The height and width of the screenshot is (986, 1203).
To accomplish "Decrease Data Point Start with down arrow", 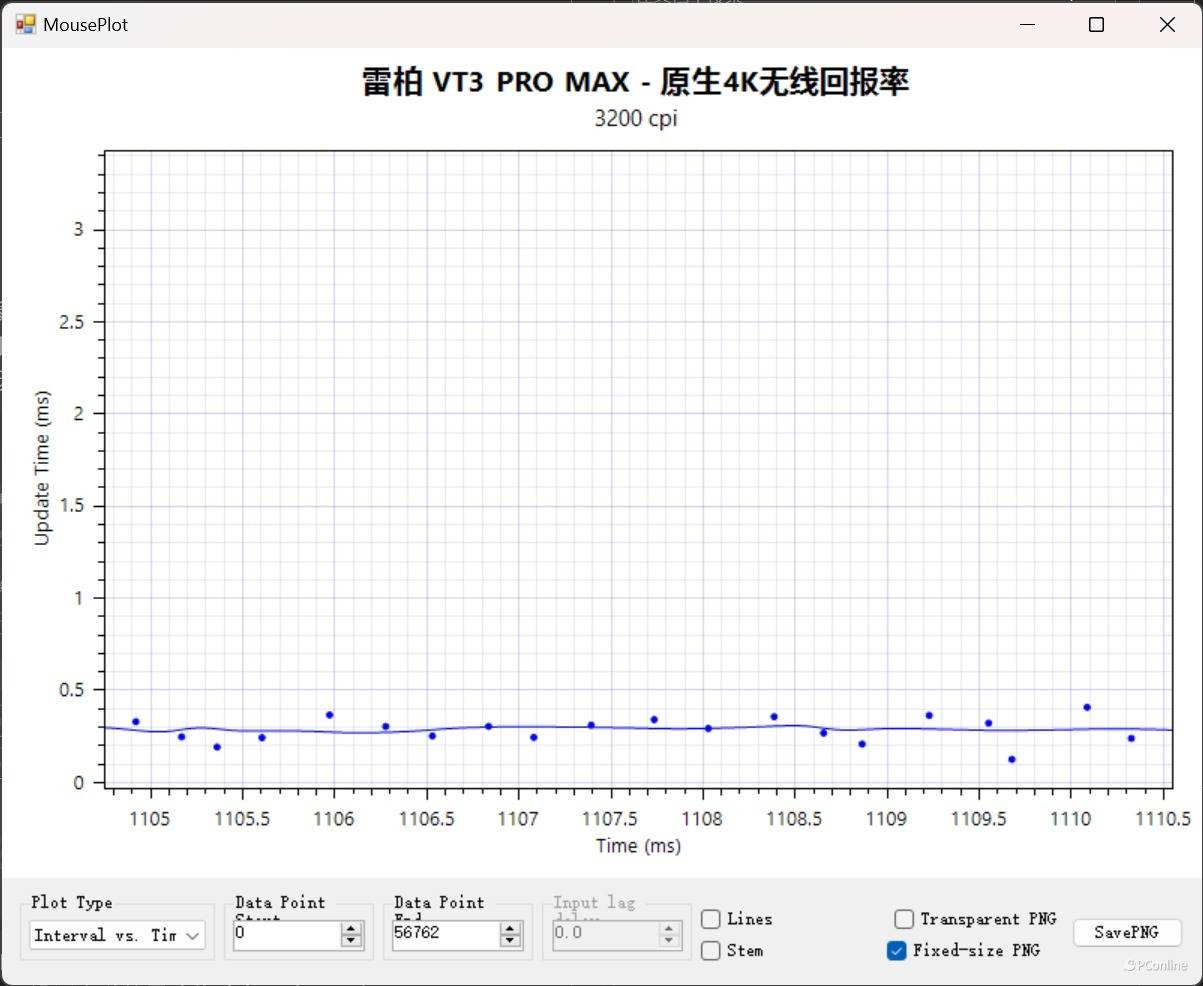I will 351,941.
